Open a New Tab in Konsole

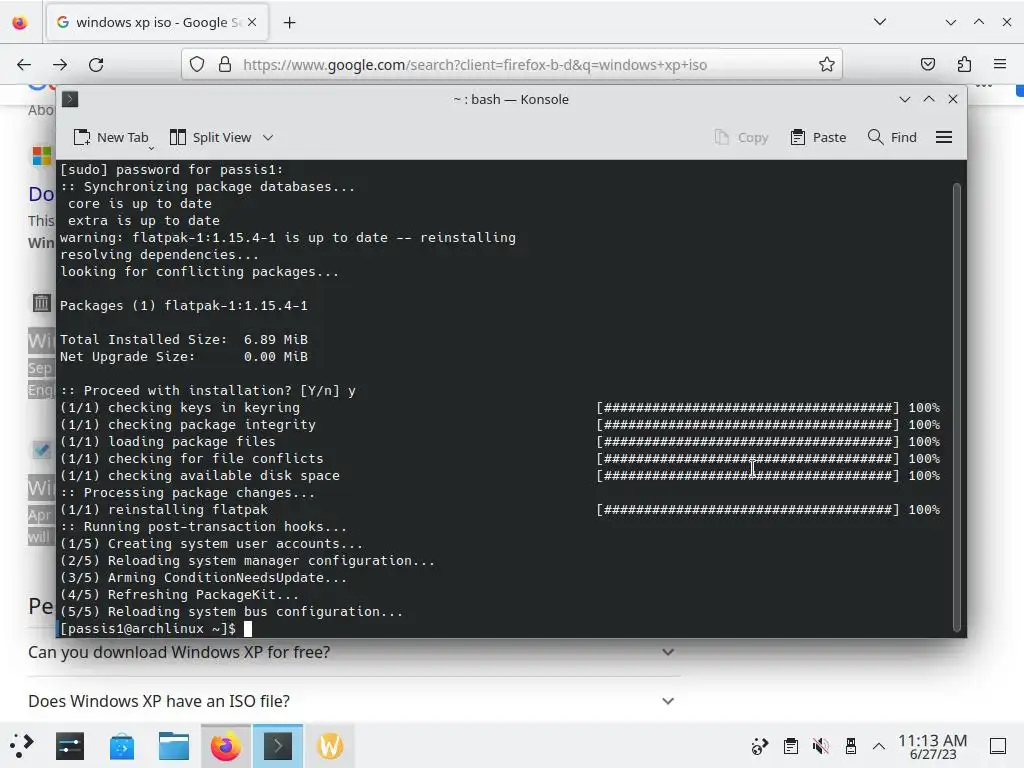click(x=110, y=137)
